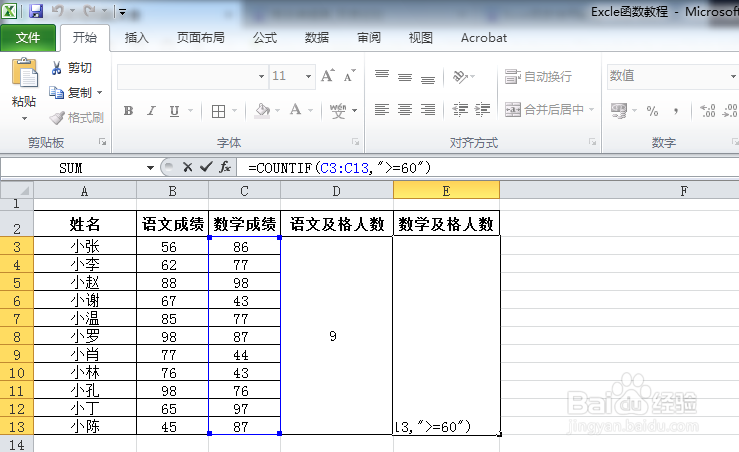Increase font size with large A icon
Viewport: 739px width, 452px height.
[x=328, y=75]
